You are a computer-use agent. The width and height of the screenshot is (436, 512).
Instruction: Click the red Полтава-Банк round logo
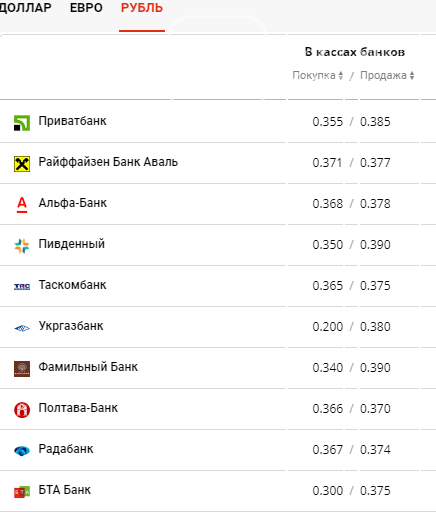click(x=22, y=410)
